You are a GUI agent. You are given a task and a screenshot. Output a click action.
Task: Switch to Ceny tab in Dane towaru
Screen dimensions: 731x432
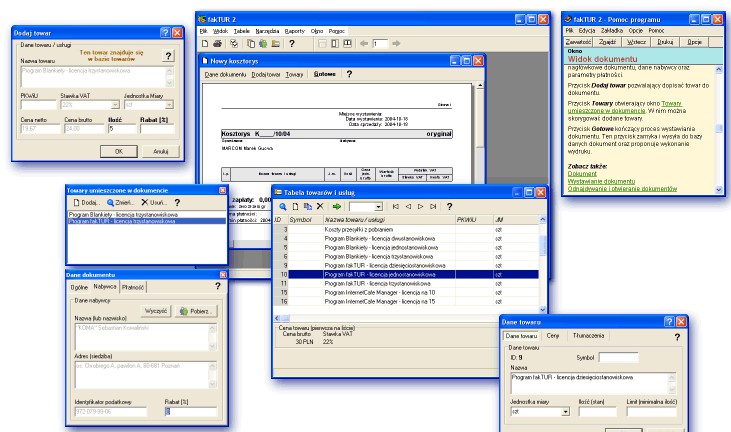(553, 336)
